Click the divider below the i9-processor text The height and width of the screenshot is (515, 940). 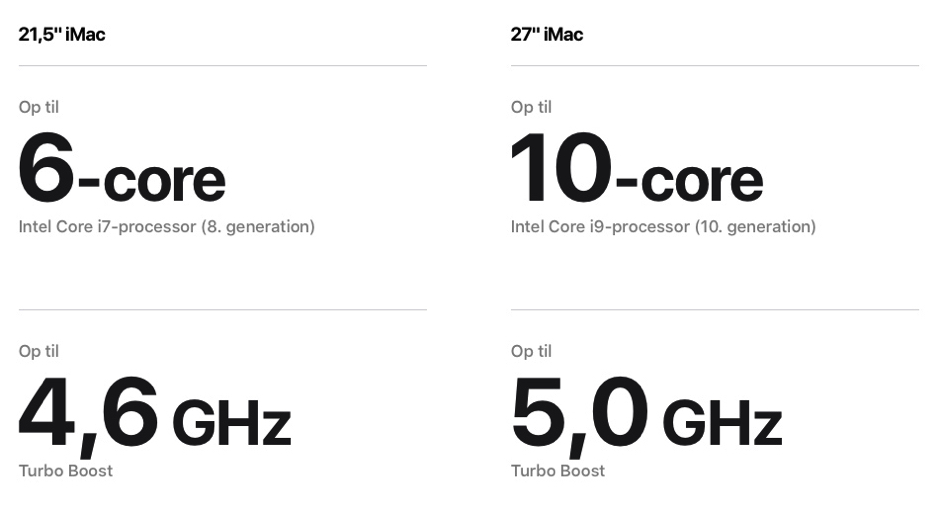pyautogui.click(x=714, y=310)
